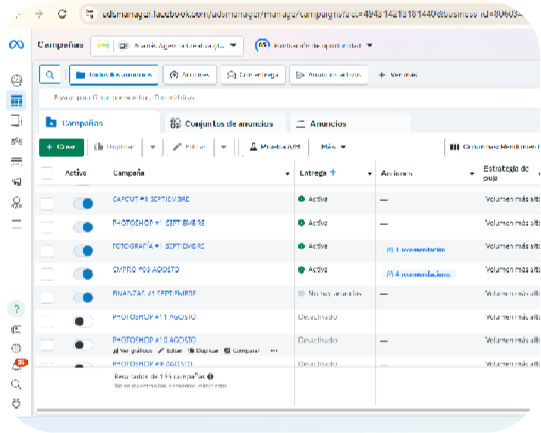Check the select-all header checkbox
This screenshot has width=541, height=433.
click(x=47, y=173)
